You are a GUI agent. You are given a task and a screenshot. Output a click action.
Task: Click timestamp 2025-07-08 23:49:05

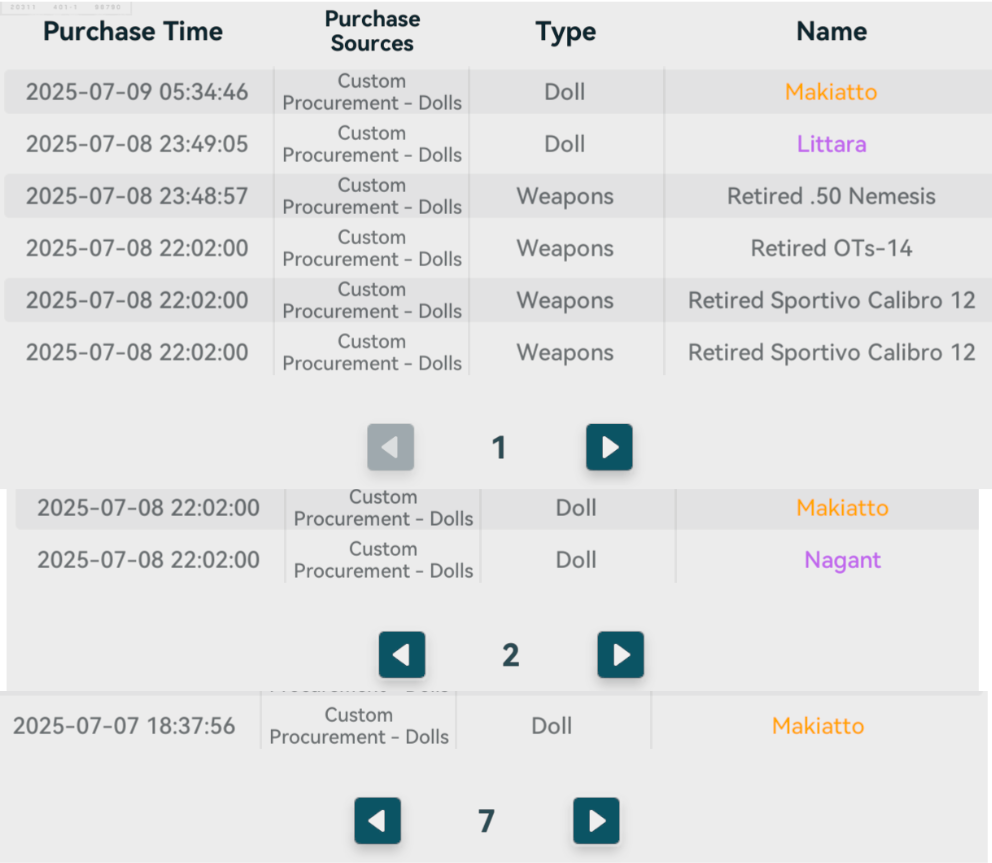click(137, 144)
